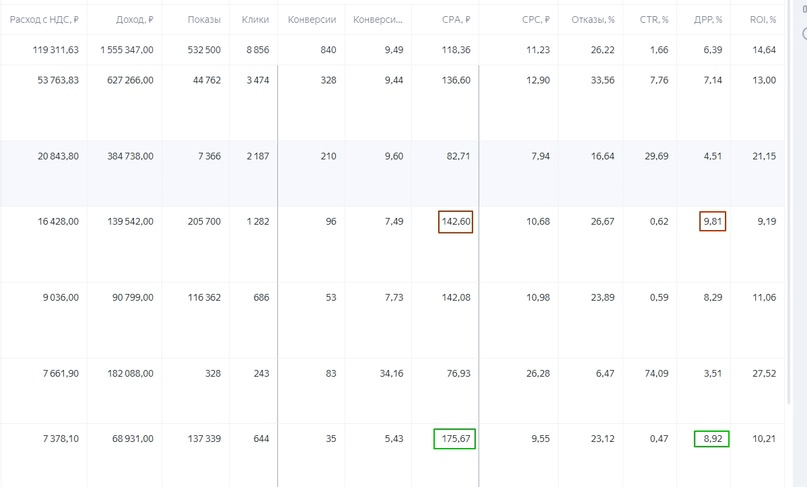Sort table by CTR, % header

coord(654,20)
